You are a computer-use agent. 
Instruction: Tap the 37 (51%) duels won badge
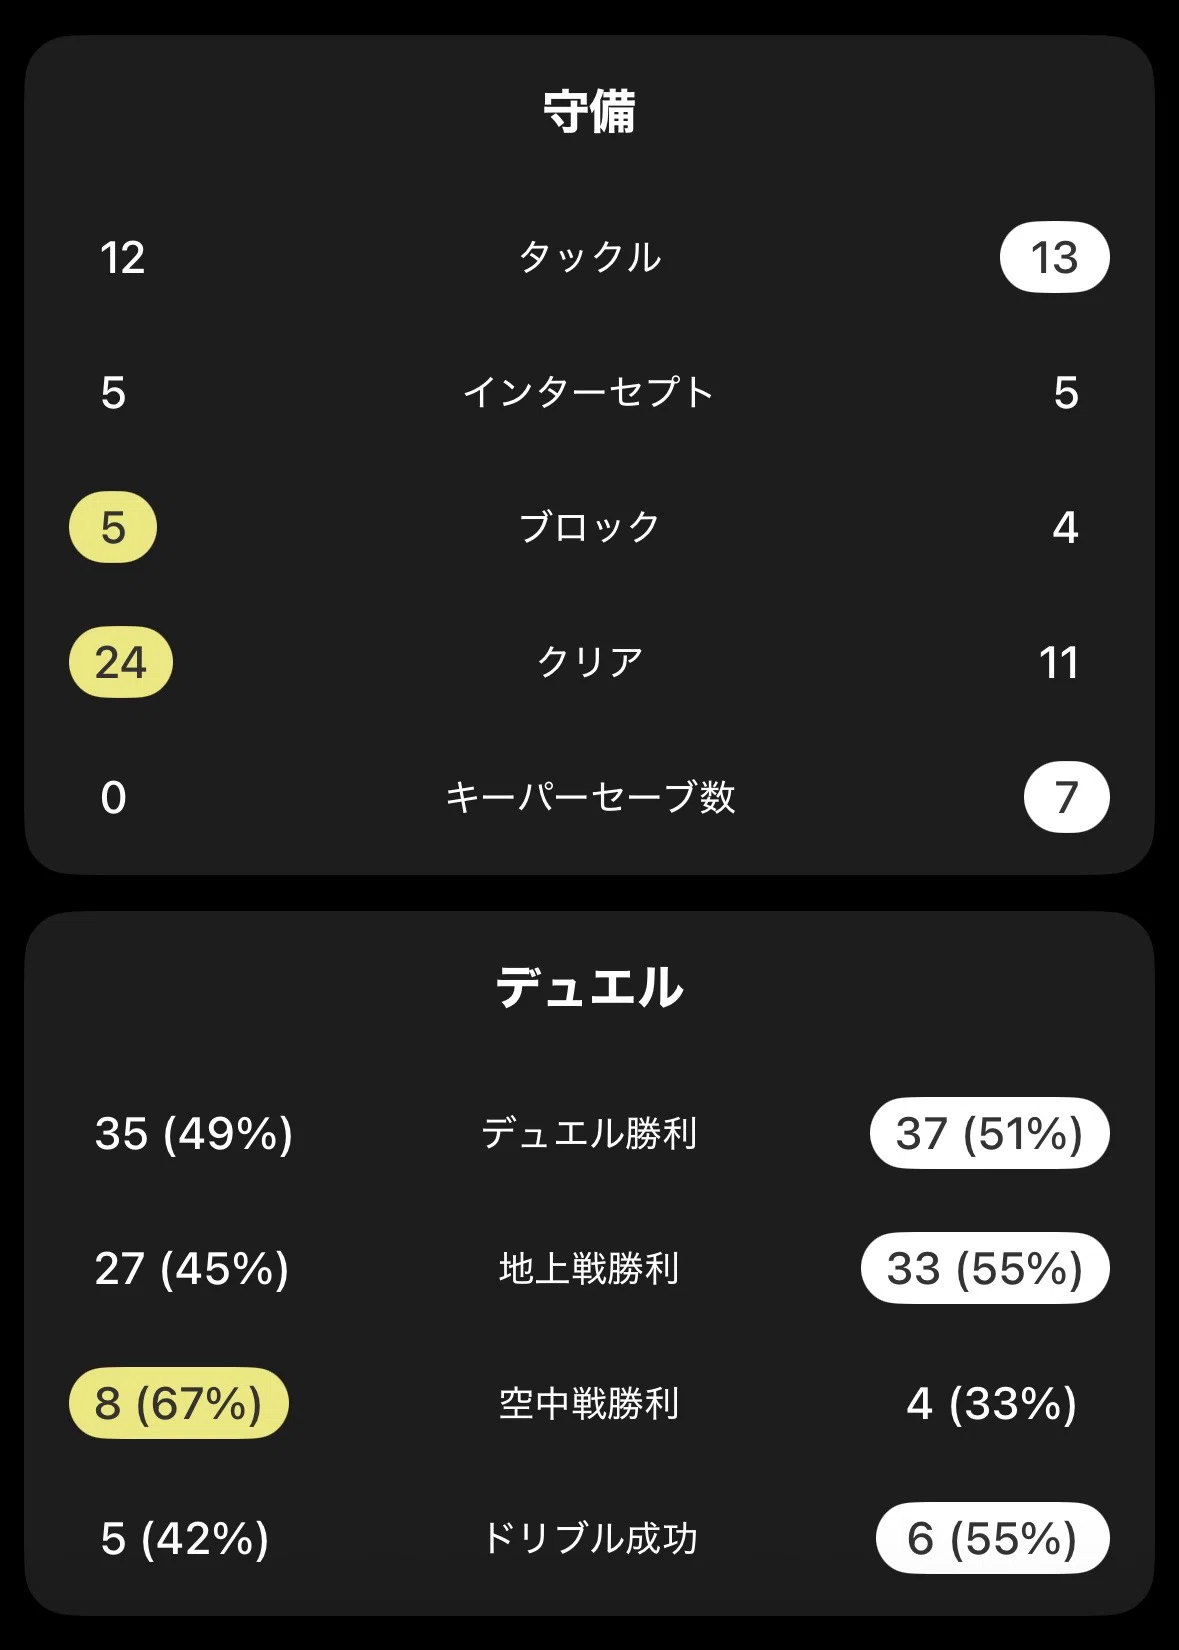click(x=990, y=1133)
